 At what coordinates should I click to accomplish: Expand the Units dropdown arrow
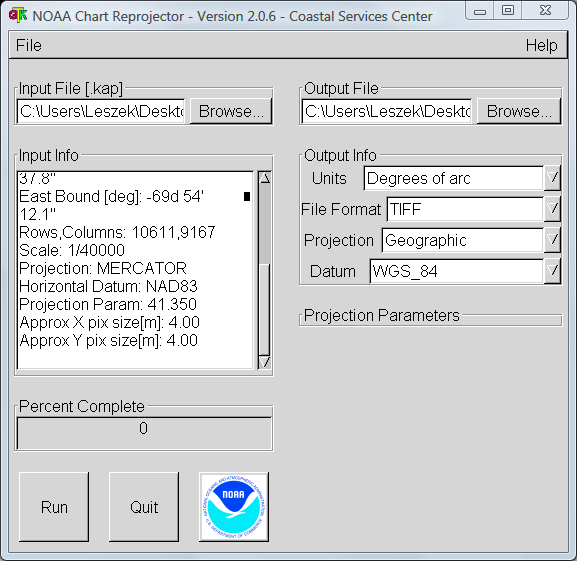click(x=552, y=178)
